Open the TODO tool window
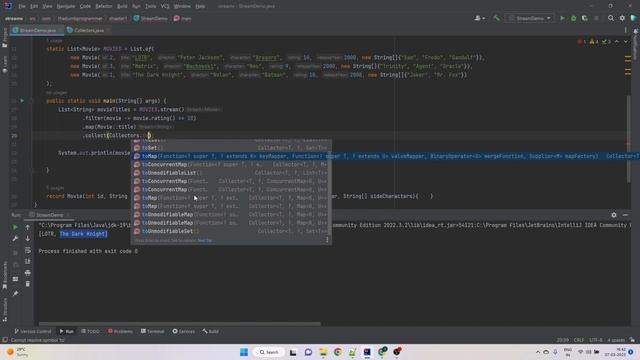 pos(90,331)
